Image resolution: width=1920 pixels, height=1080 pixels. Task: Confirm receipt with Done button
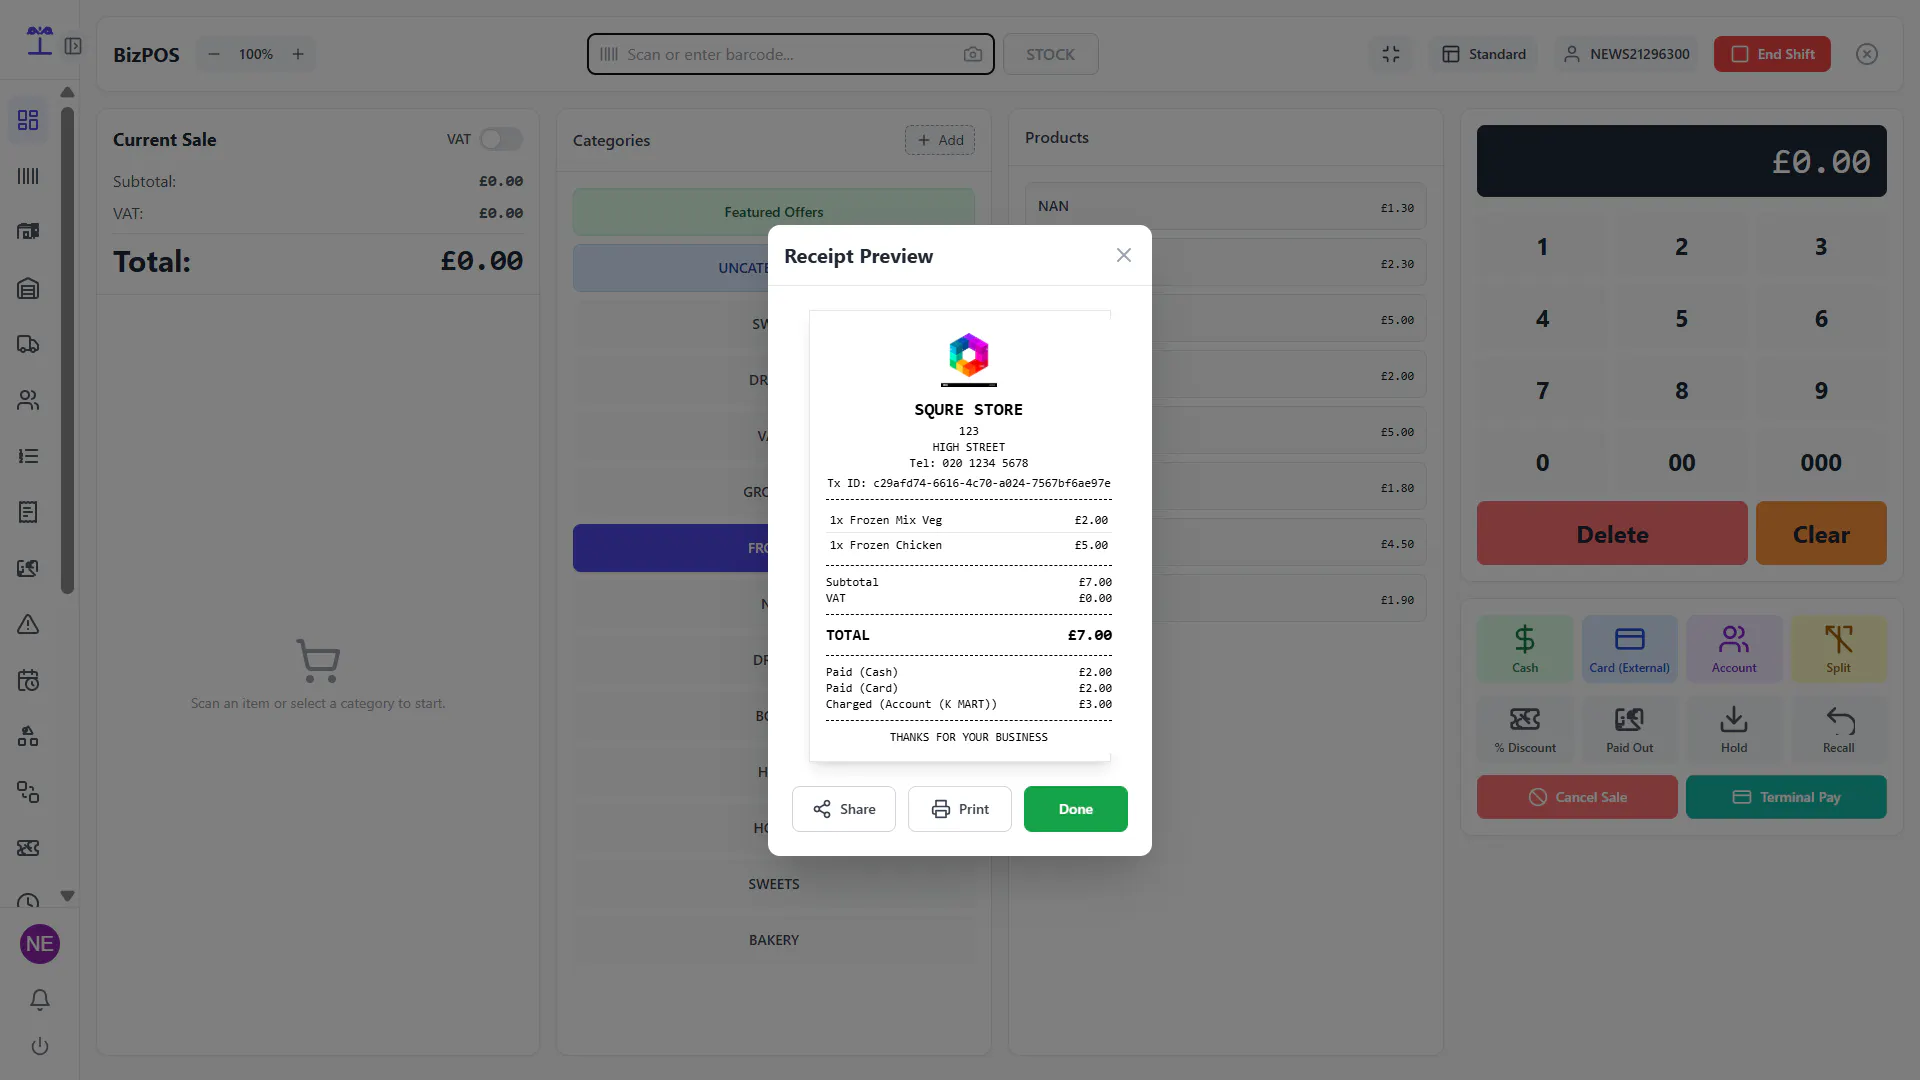pyautogui.click(x=1076, y=809)
